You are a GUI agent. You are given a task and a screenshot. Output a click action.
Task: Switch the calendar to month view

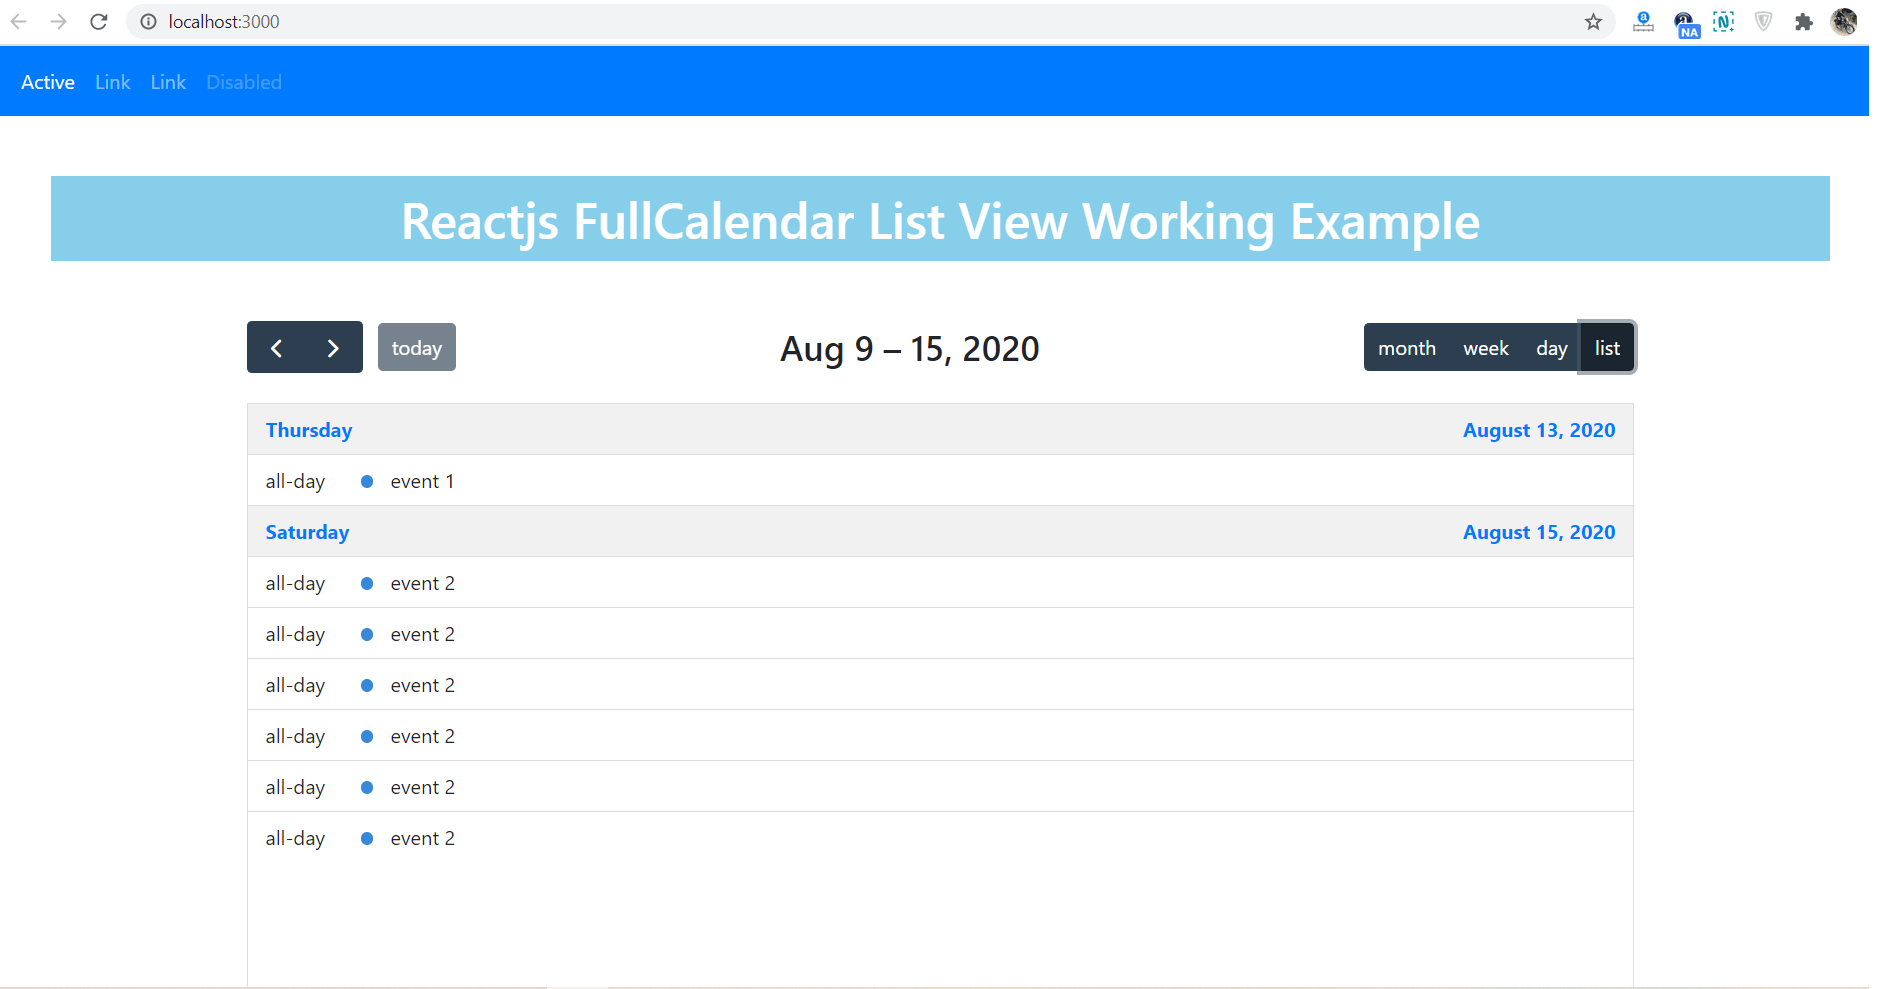1407,347
